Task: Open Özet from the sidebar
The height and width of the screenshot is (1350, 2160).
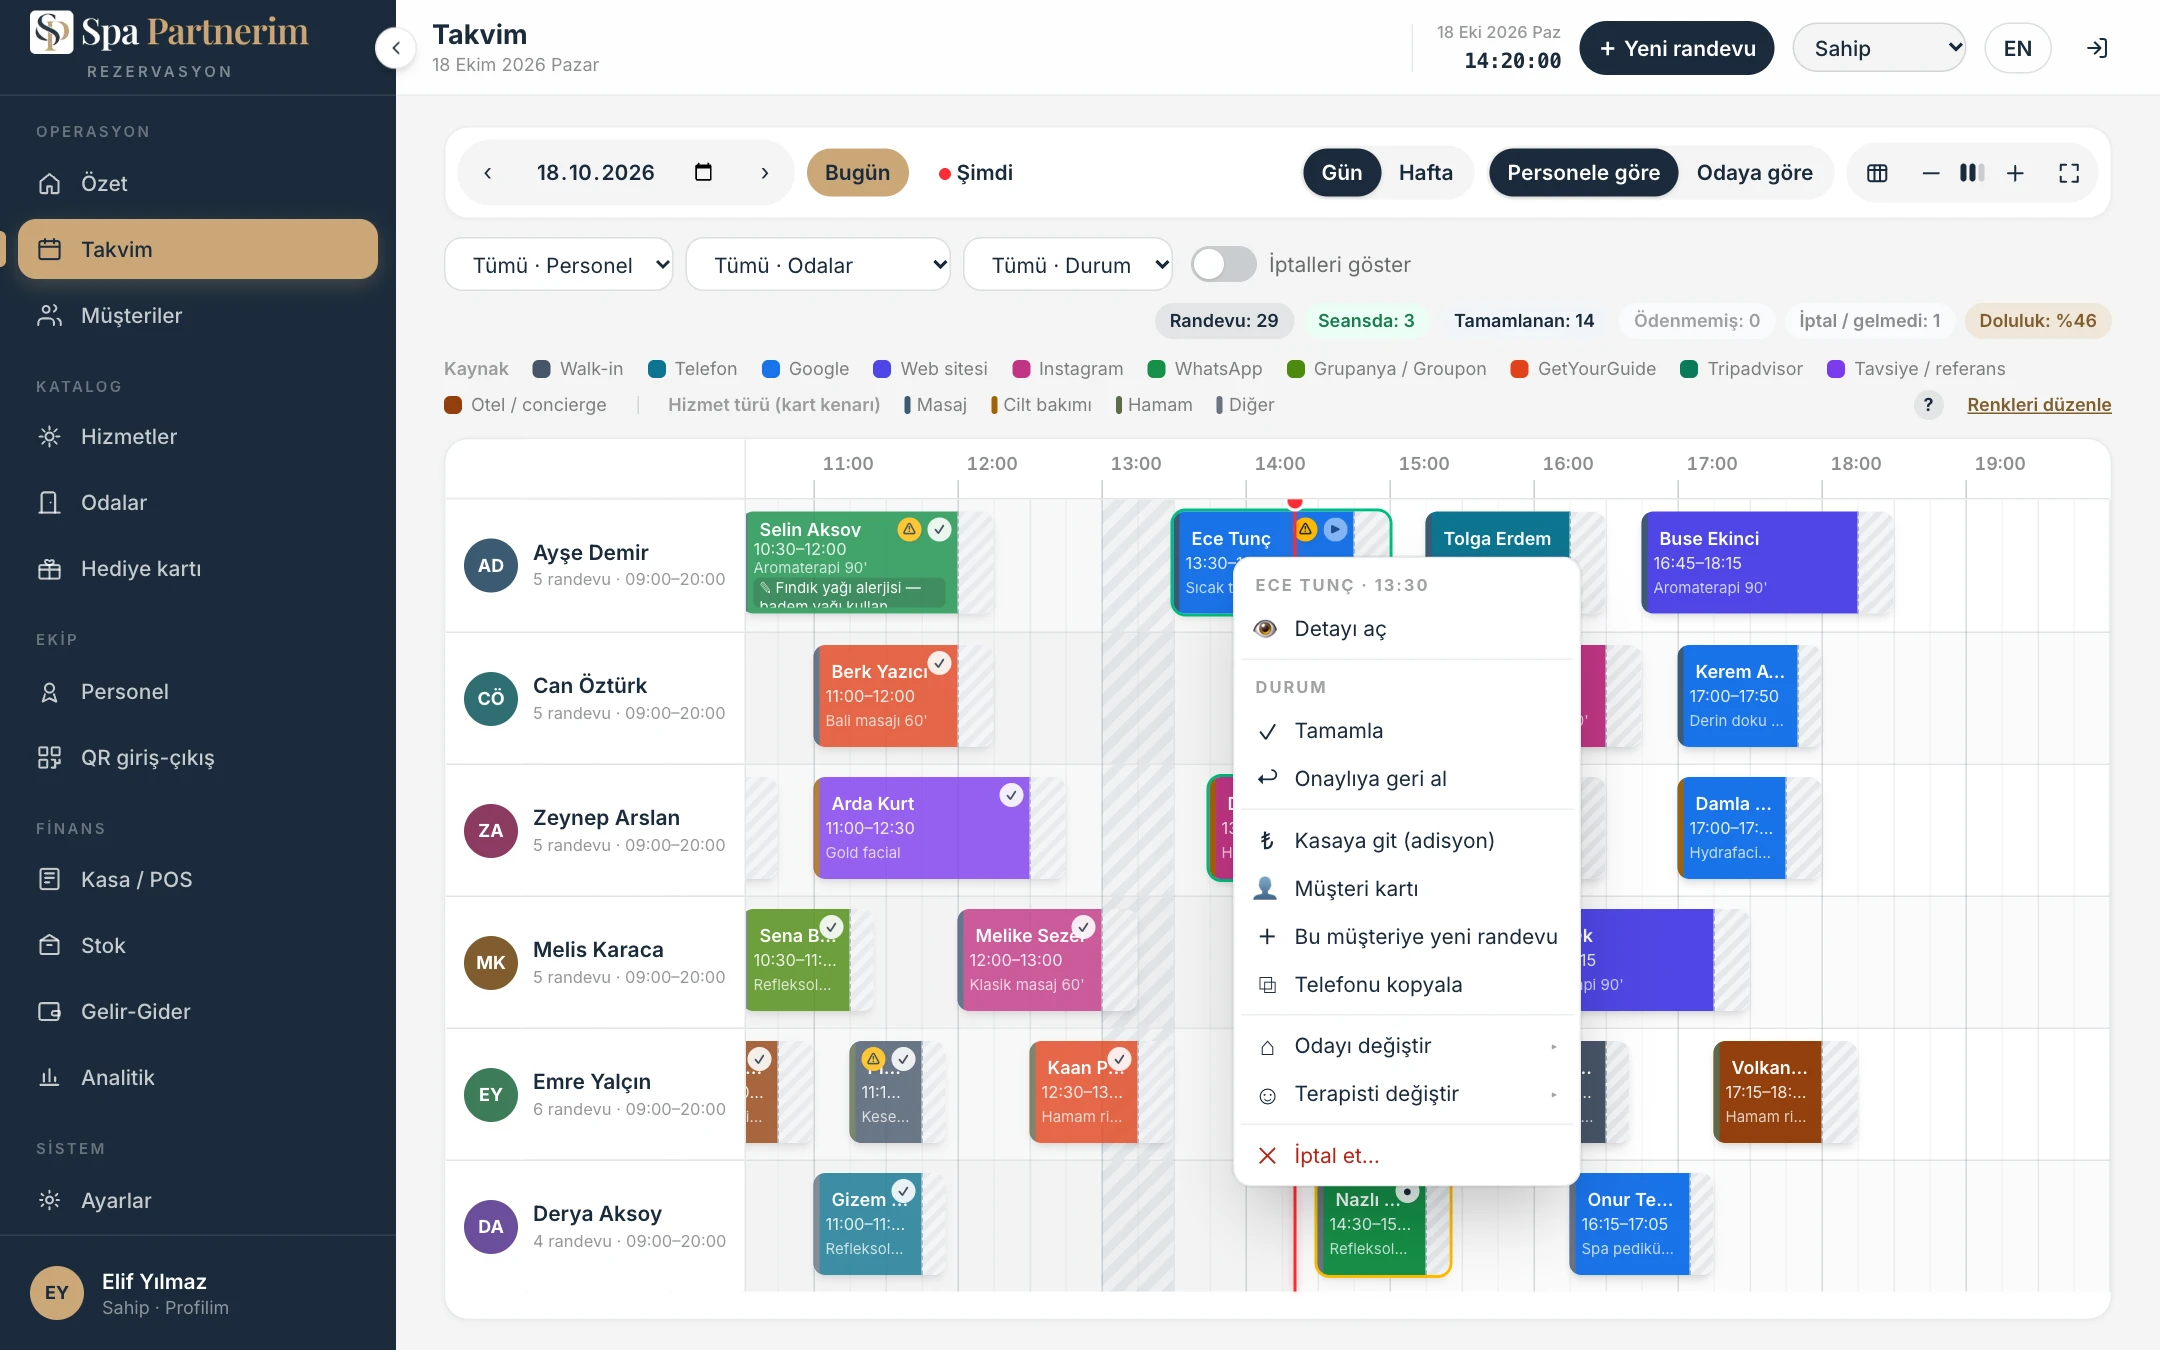Action: pos(198,184)
